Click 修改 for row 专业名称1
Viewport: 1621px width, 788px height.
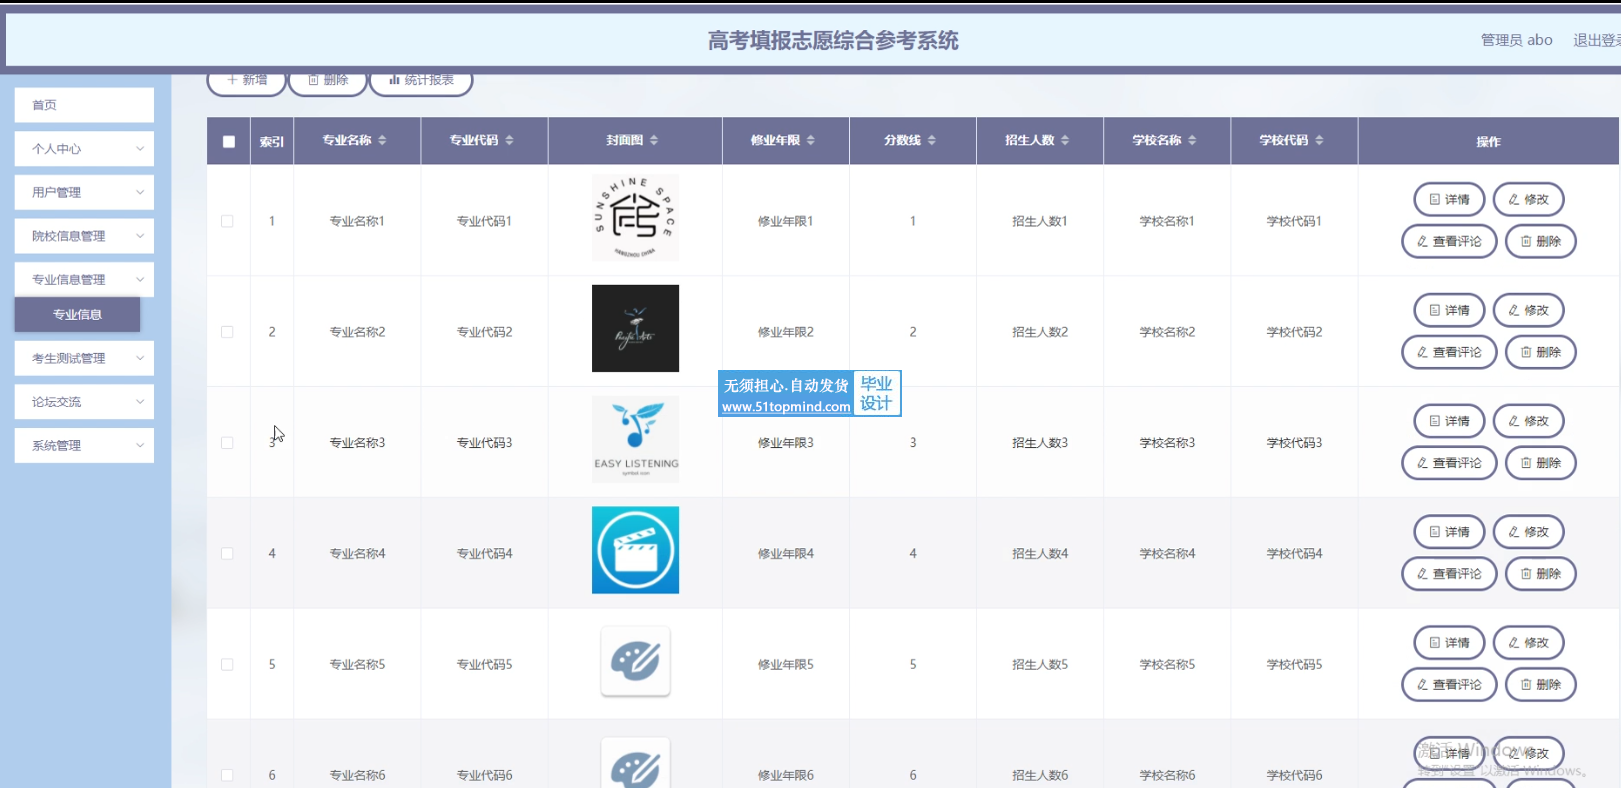point(1528,199)
